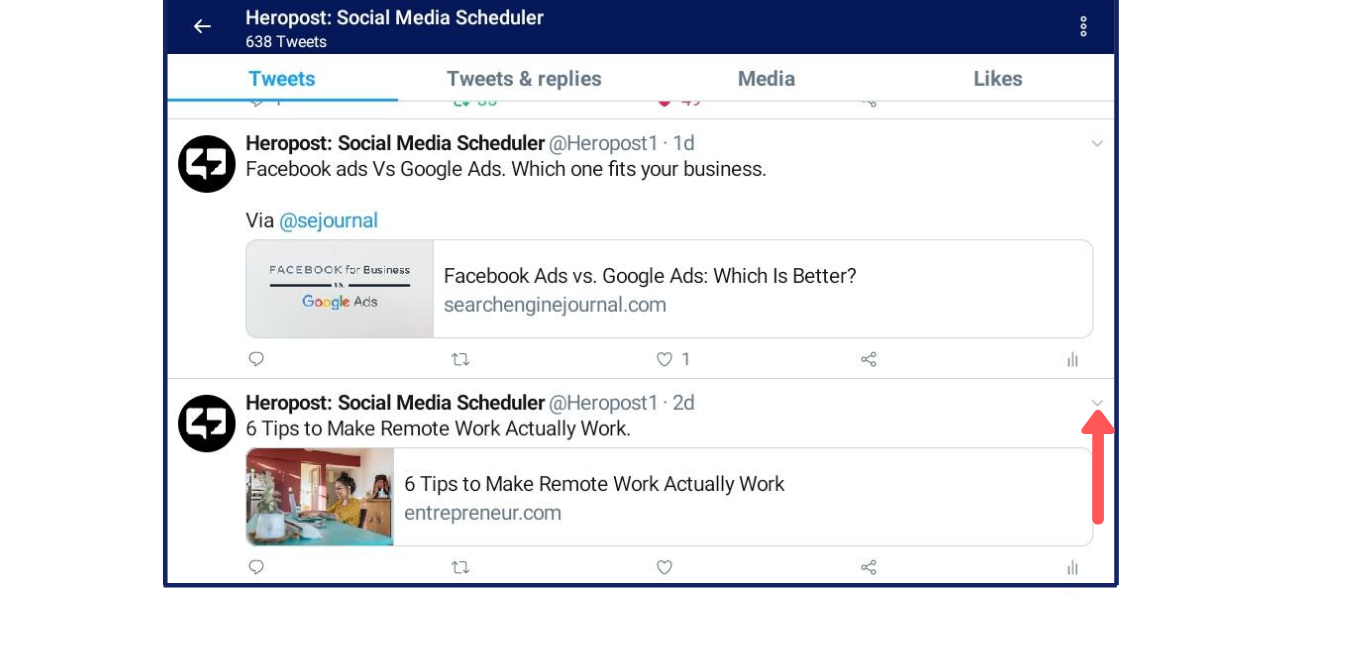
Task: Select the Tweets & replies tab
Action: coord(525,78)
